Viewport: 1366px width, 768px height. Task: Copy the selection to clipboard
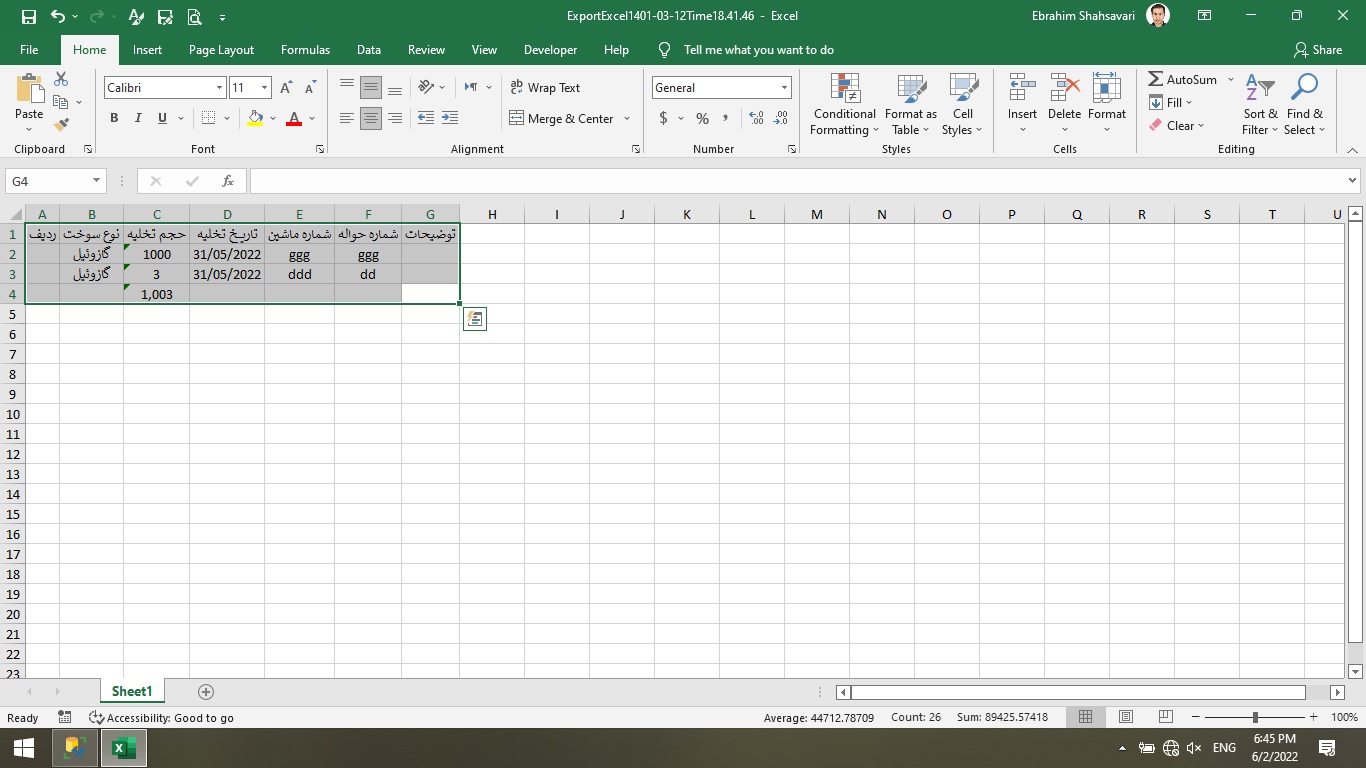61,102
